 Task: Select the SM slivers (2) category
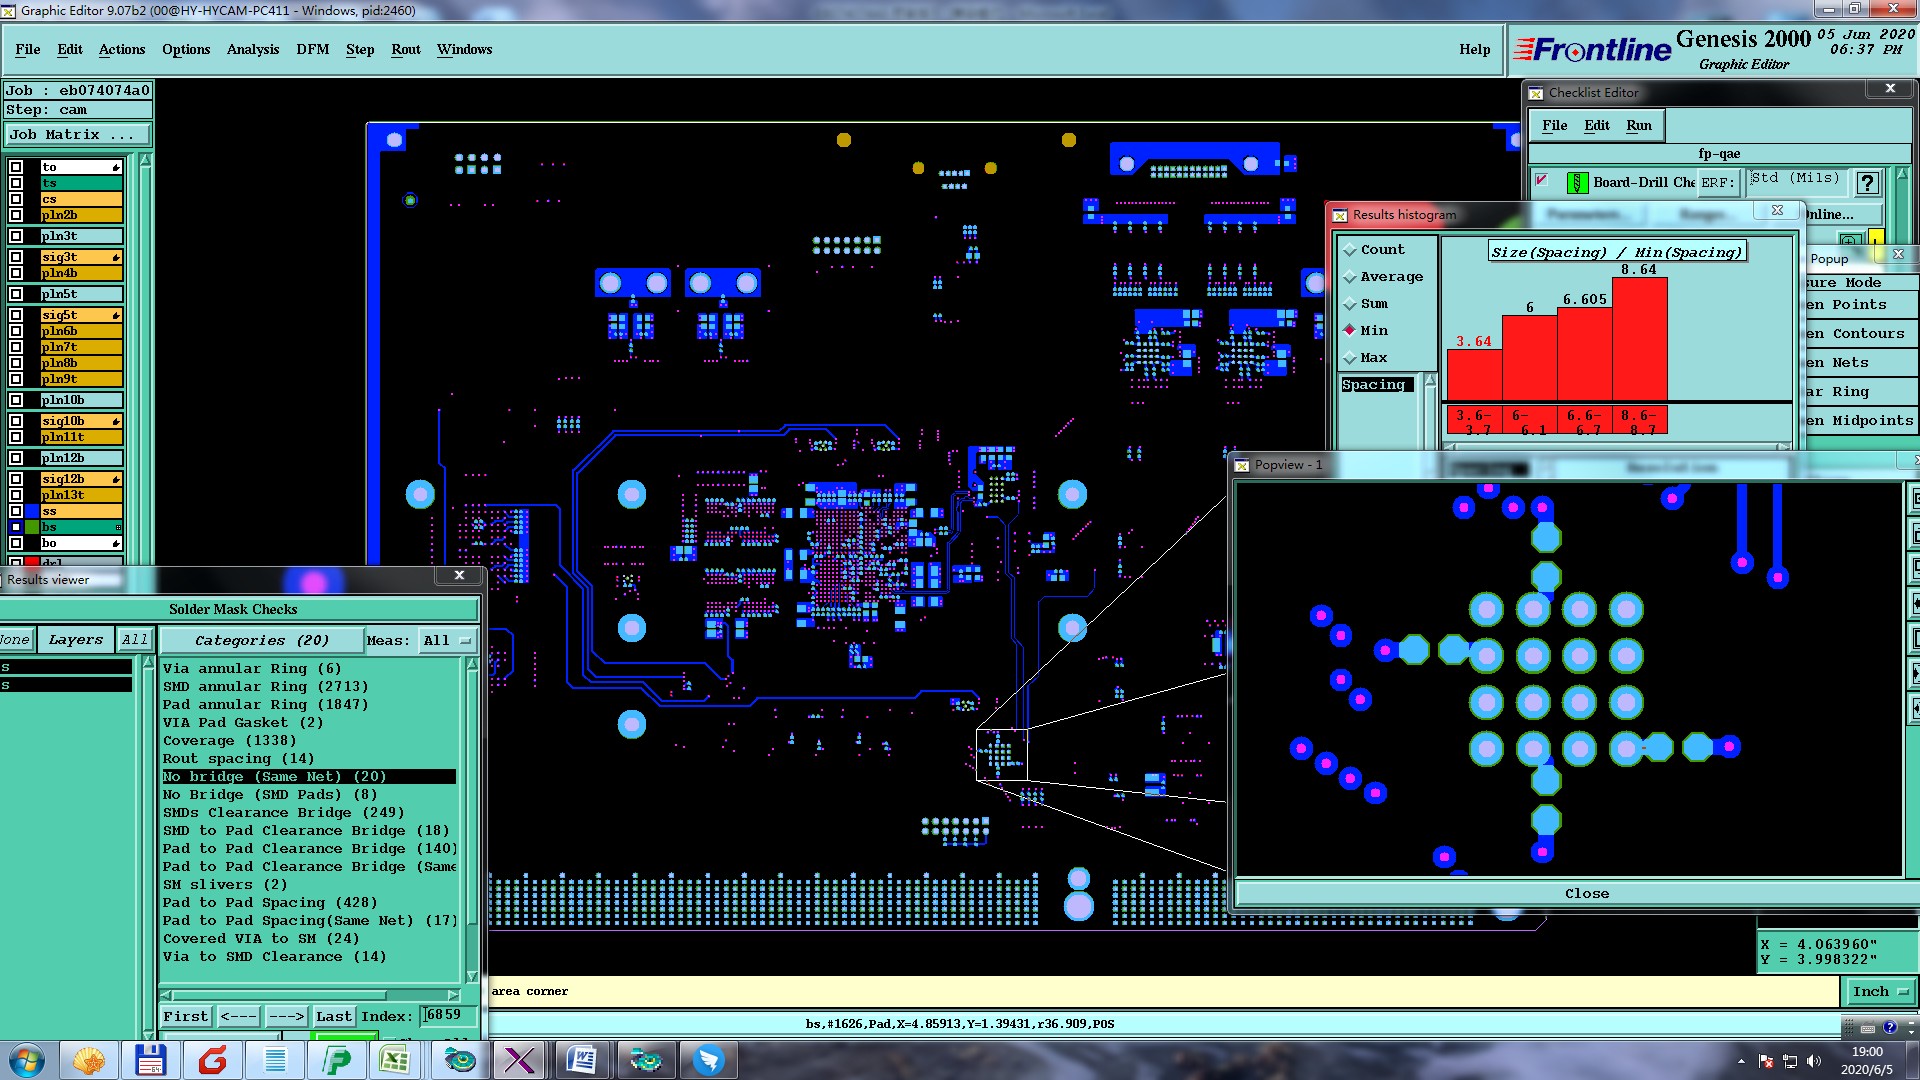(225, 884)
